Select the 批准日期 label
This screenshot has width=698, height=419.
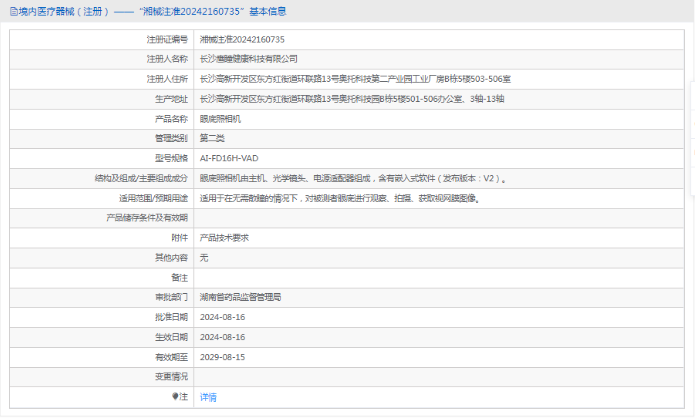[x=171, y=317]
